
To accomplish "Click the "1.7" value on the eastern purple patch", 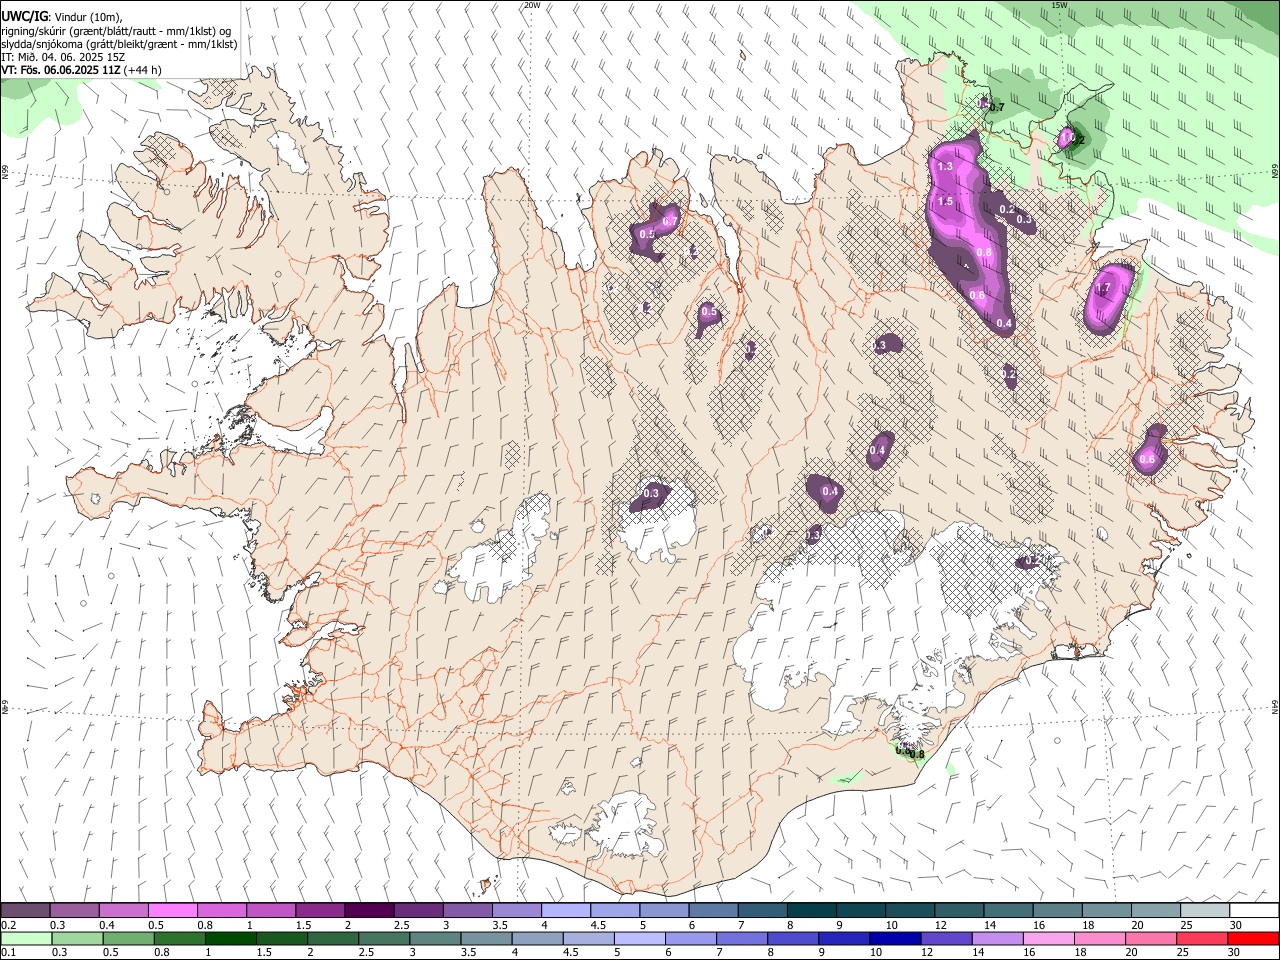I will 1103,288.
